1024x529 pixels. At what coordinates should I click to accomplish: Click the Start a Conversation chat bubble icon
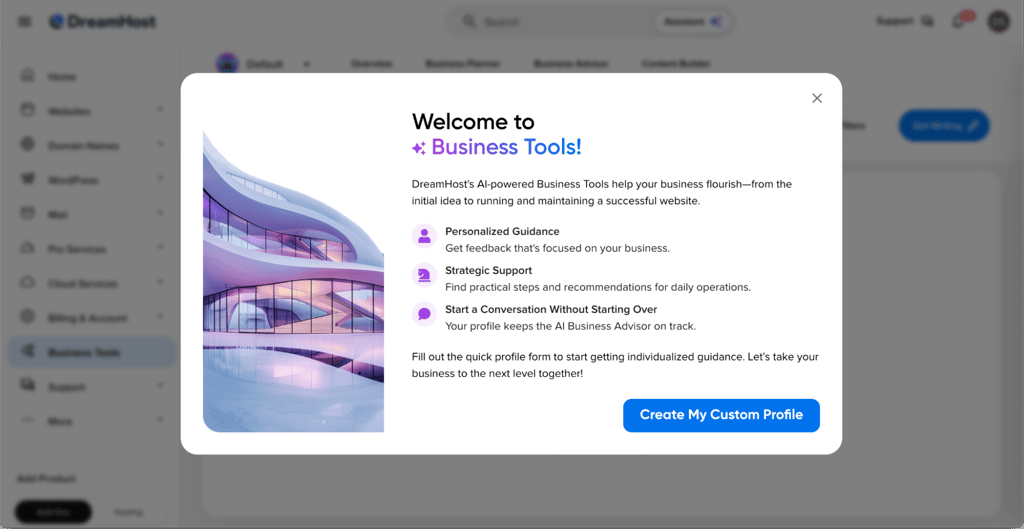424,313
